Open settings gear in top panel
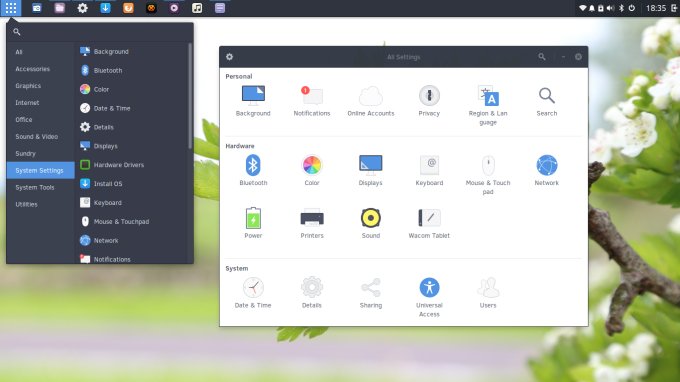The width and height of the screenshot is (680, 382). pyautogui.click(x=82, y=8)
